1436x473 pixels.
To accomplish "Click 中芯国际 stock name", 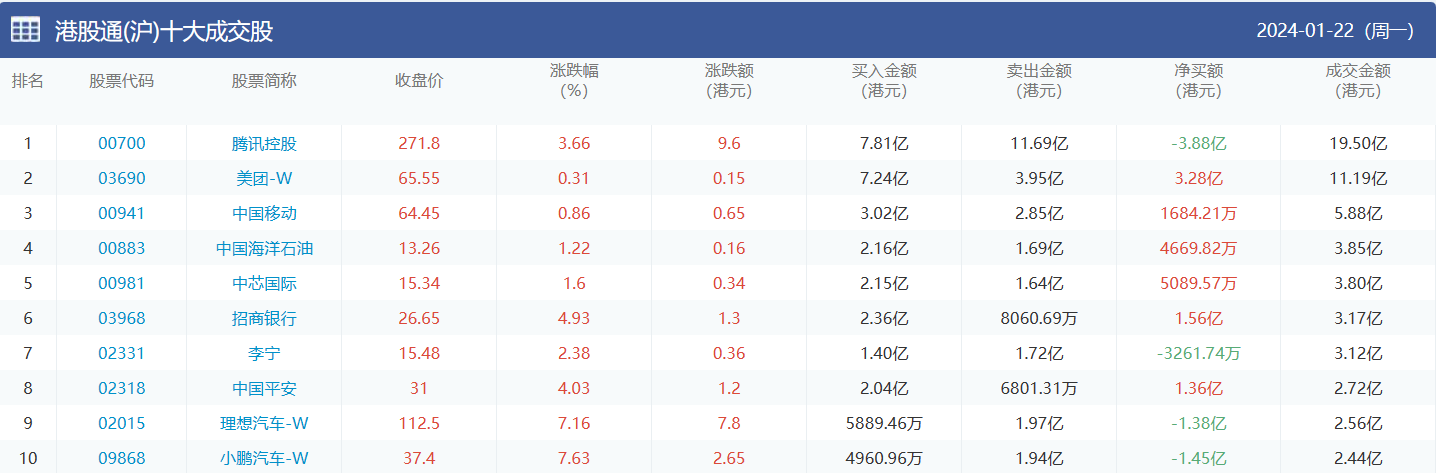I will 264,283.
